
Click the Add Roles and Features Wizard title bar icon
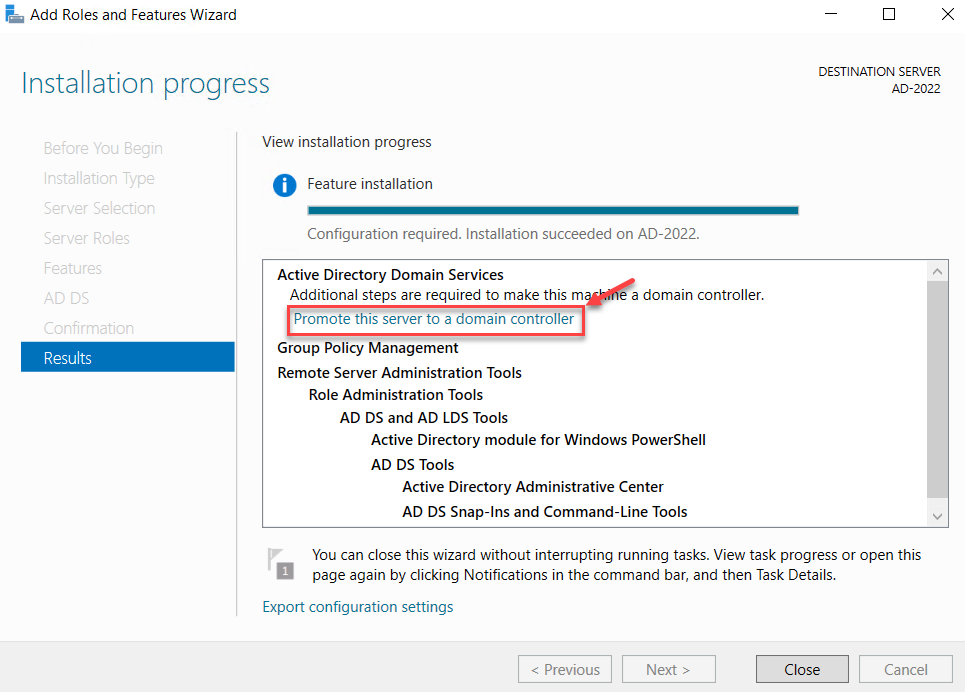pos(14,14)
